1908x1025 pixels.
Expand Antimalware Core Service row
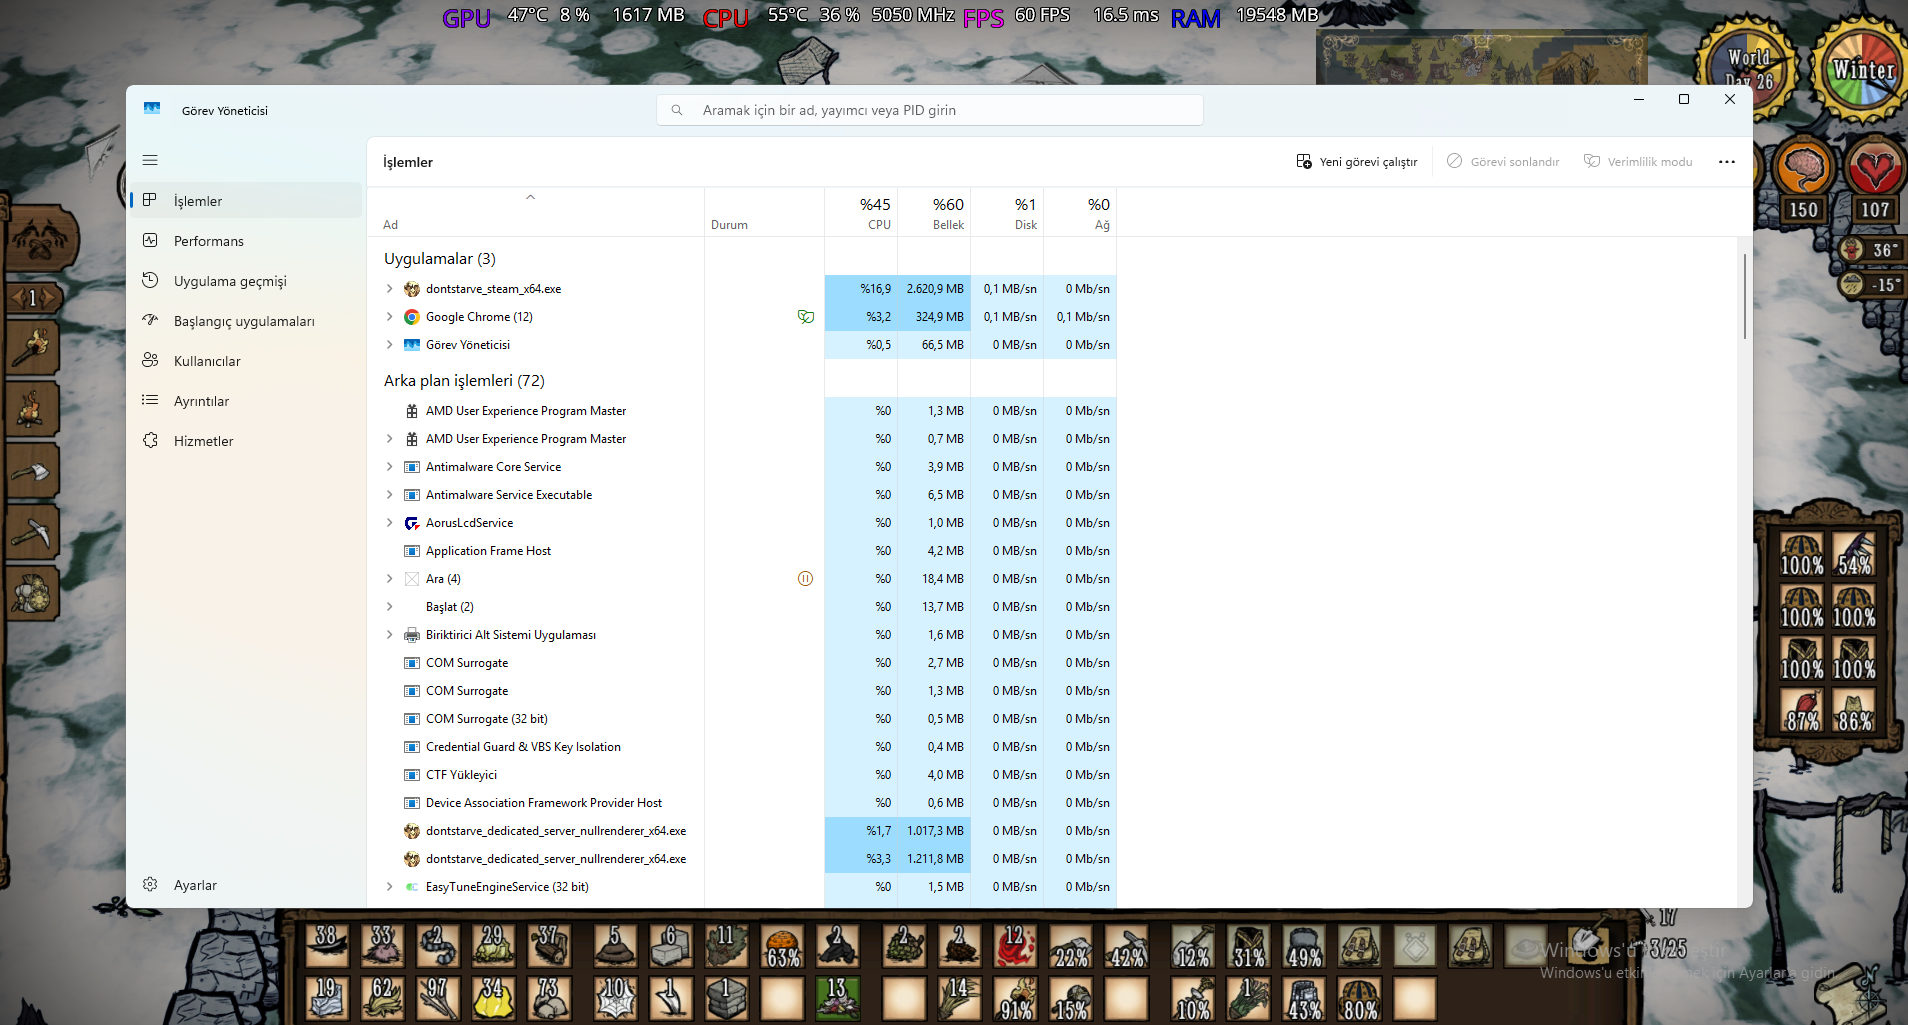point(390,467)
